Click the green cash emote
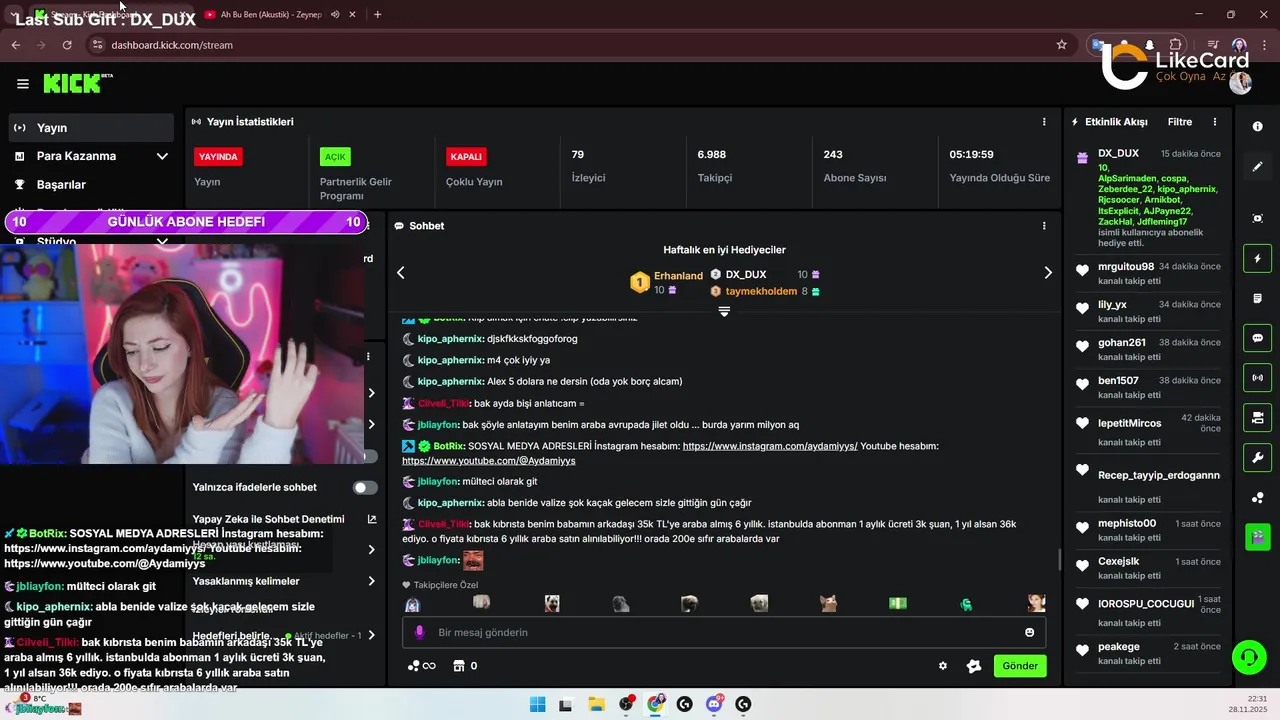Image resolution: width=1280 pixels, height=720 pixels. 898,603
